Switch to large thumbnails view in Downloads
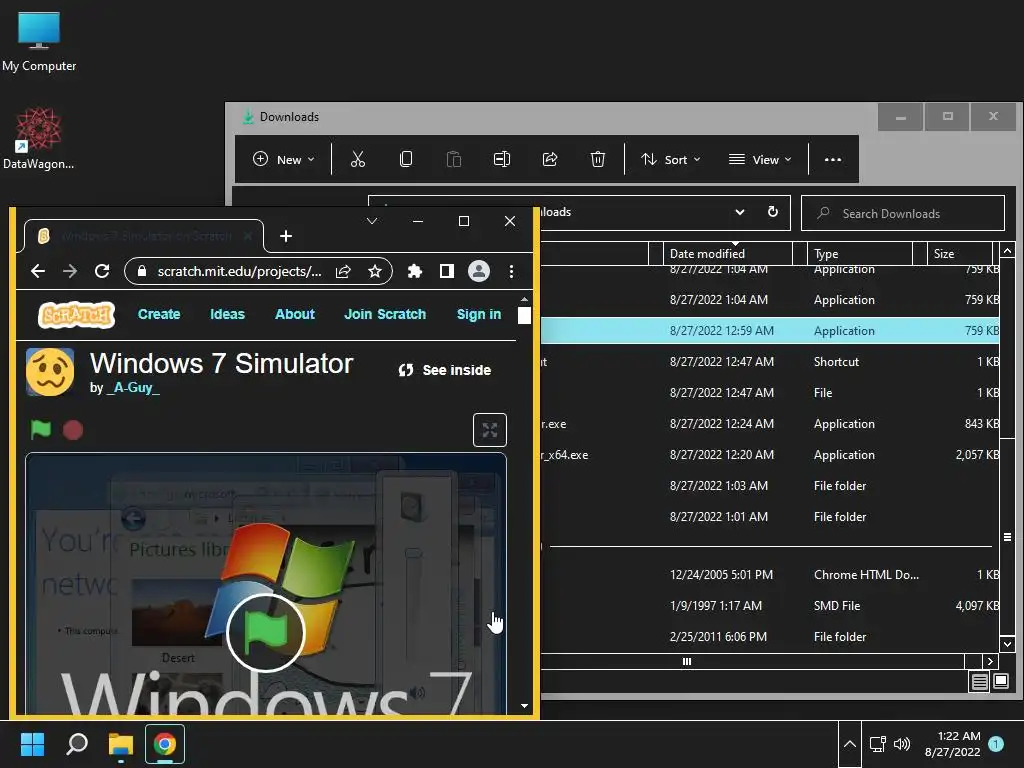This screenshot has height=768, width=1024. [x=1001, y=682]
